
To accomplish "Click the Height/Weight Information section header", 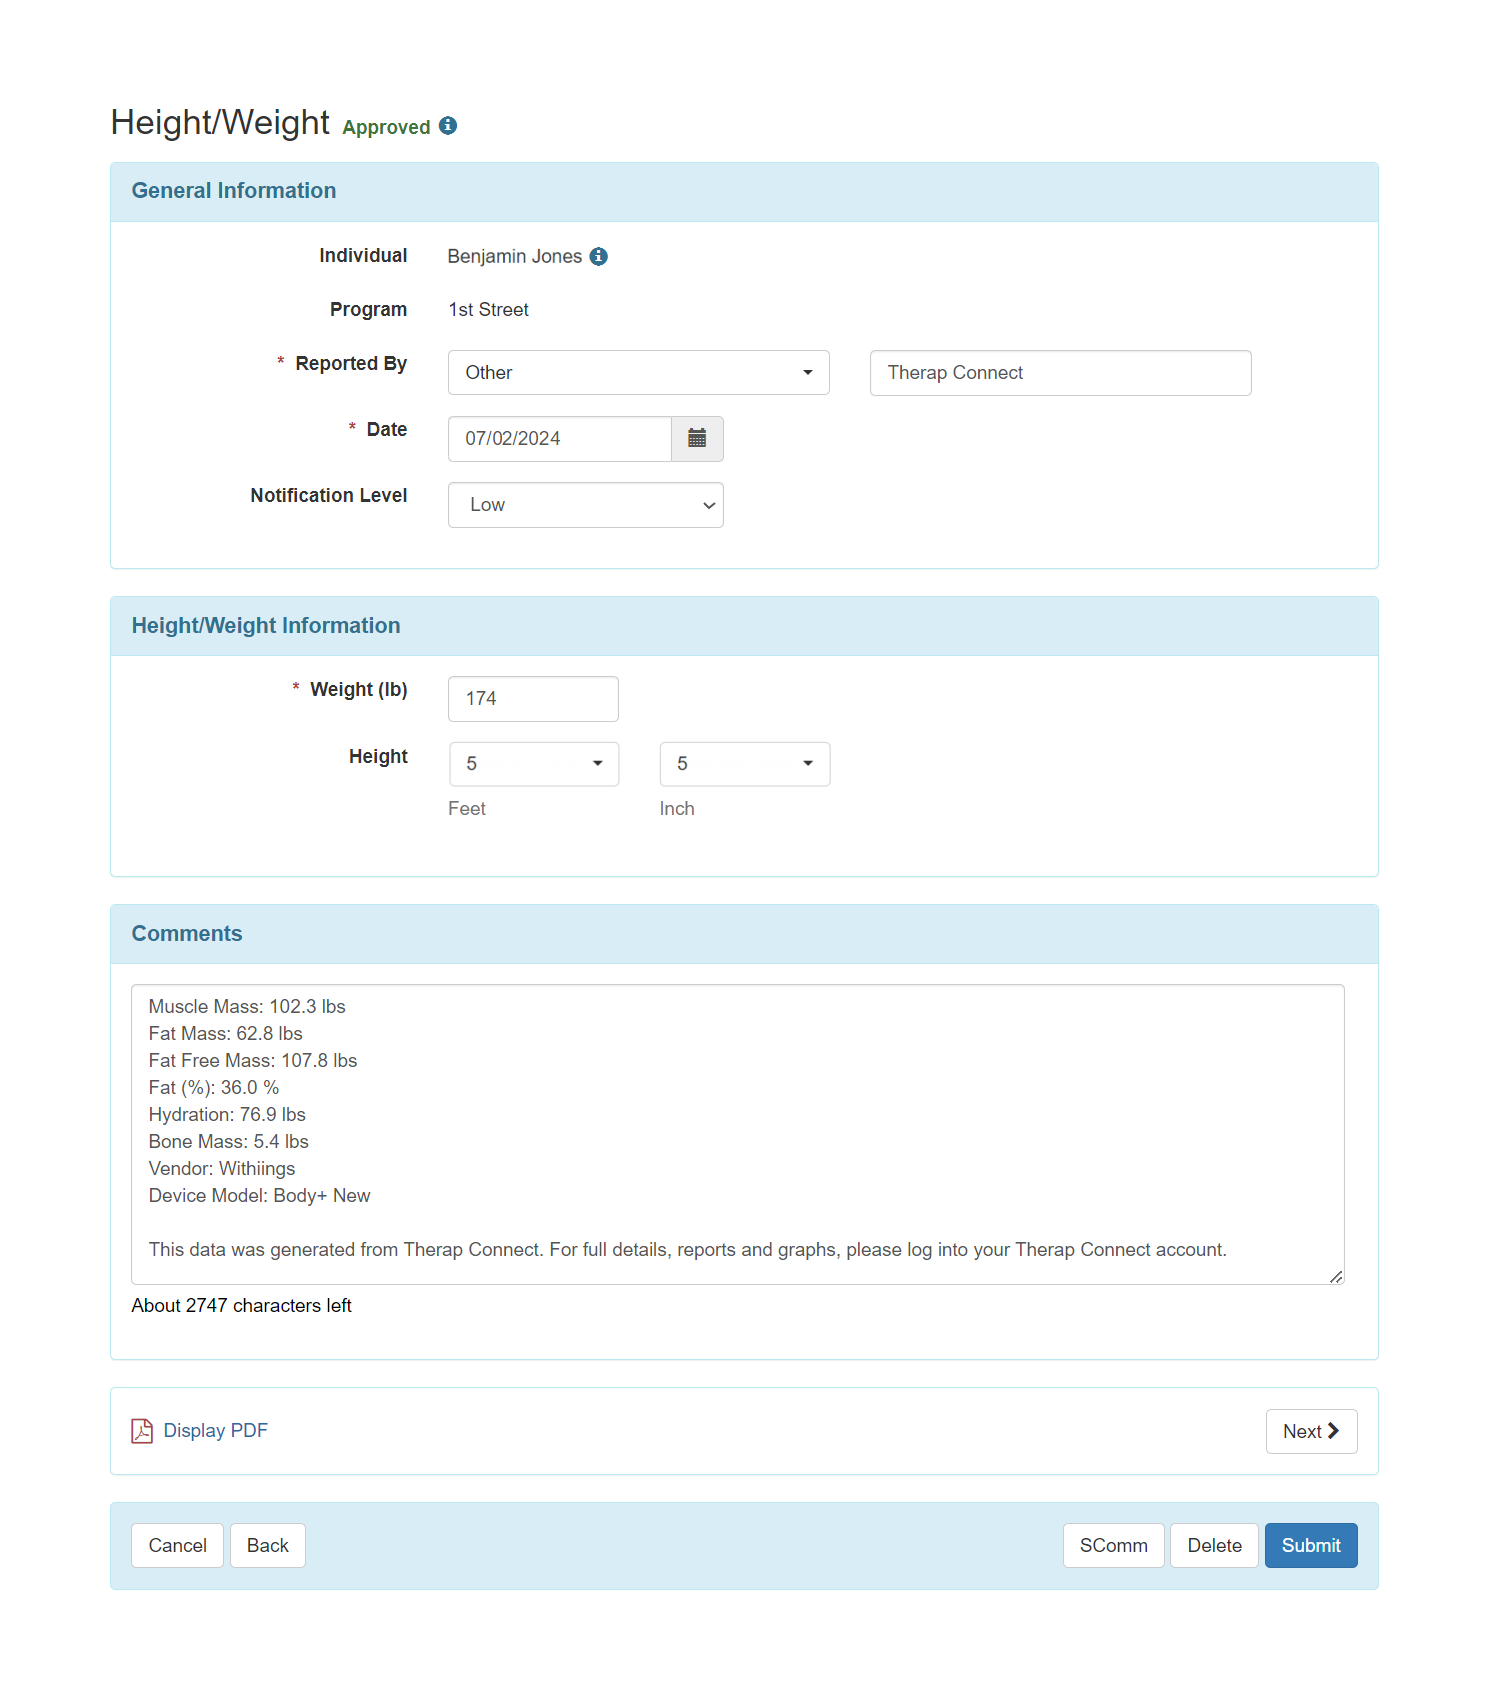I will pos(744,626).
